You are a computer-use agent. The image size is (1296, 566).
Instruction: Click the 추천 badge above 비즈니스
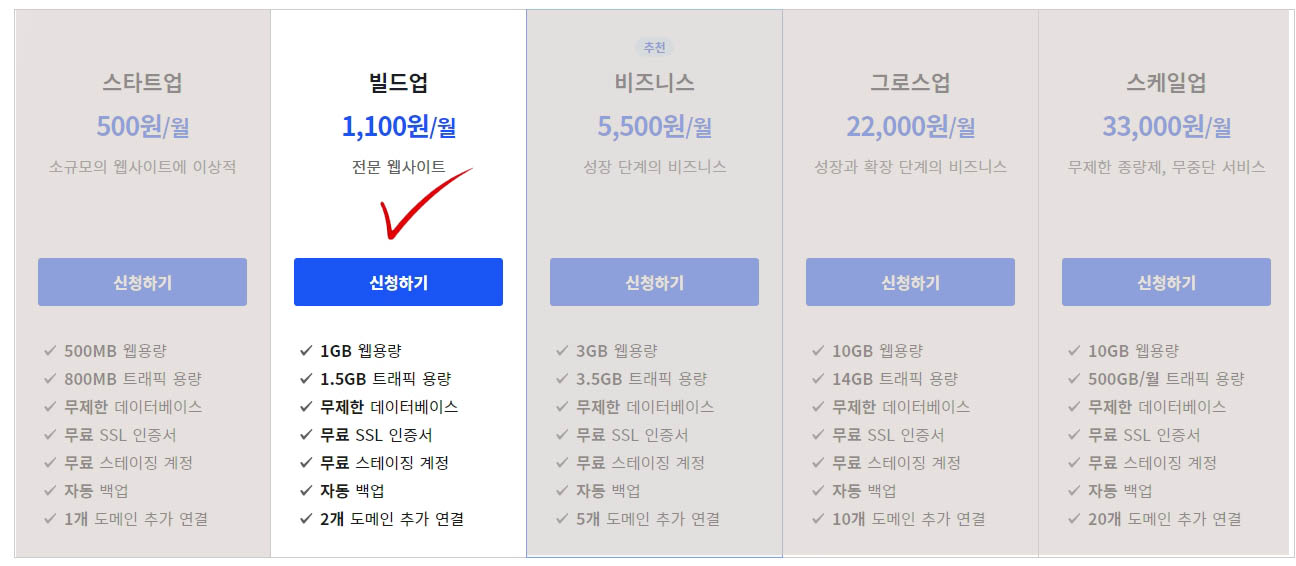point(654,47)
